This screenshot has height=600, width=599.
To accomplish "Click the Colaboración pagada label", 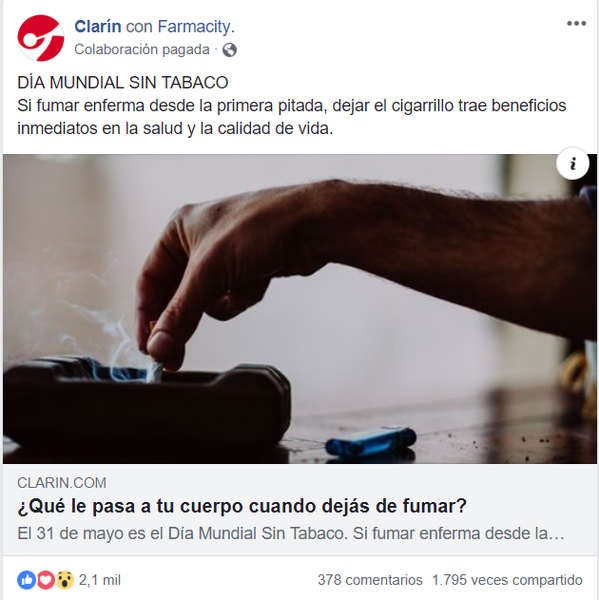I will pos(142,49).
